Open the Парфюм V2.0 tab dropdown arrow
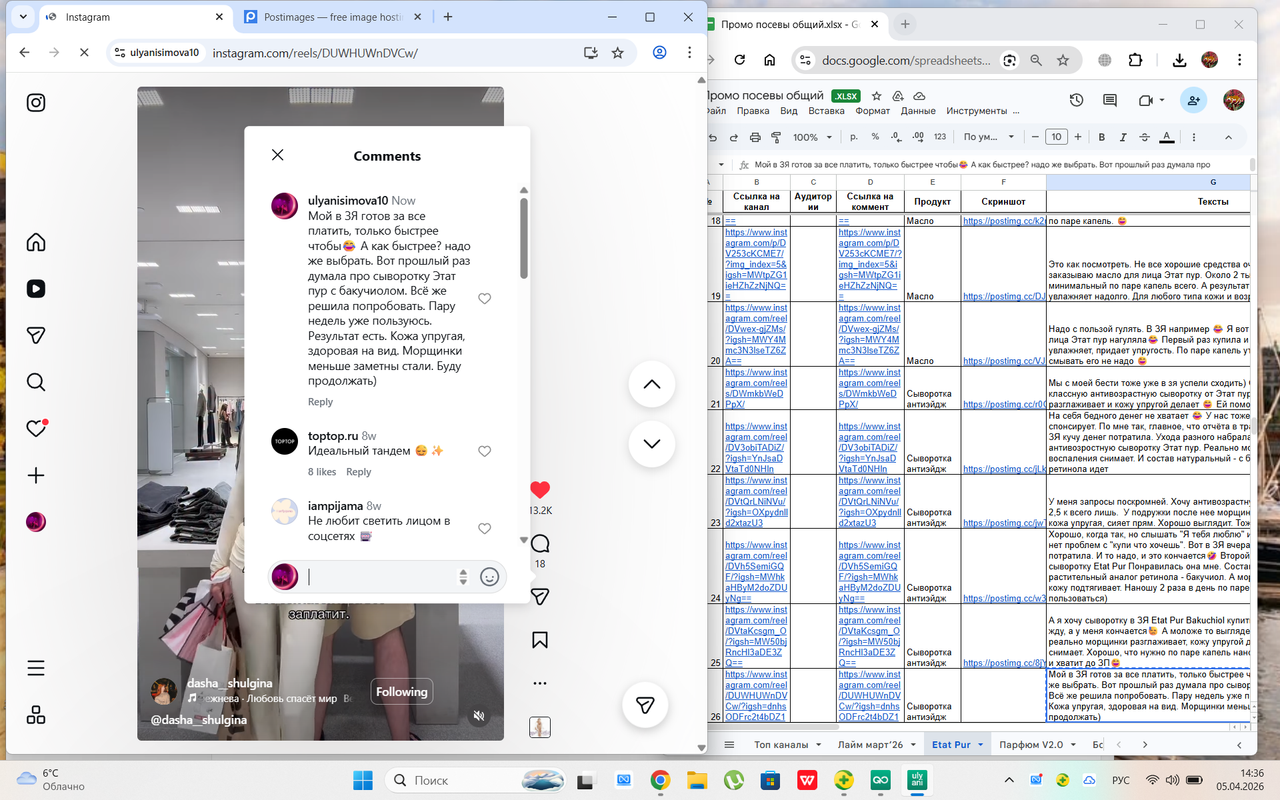 coord(1072,746)
